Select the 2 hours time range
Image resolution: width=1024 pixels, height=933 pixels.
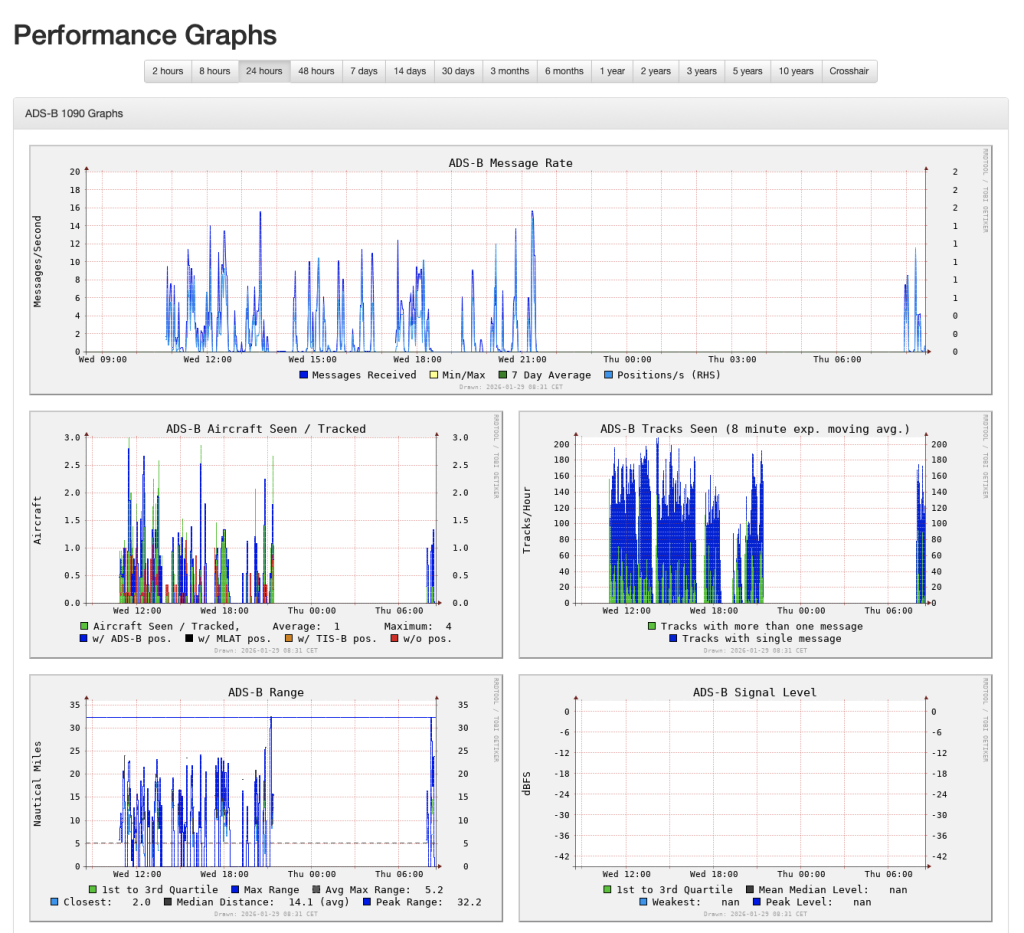pos(167,70)
